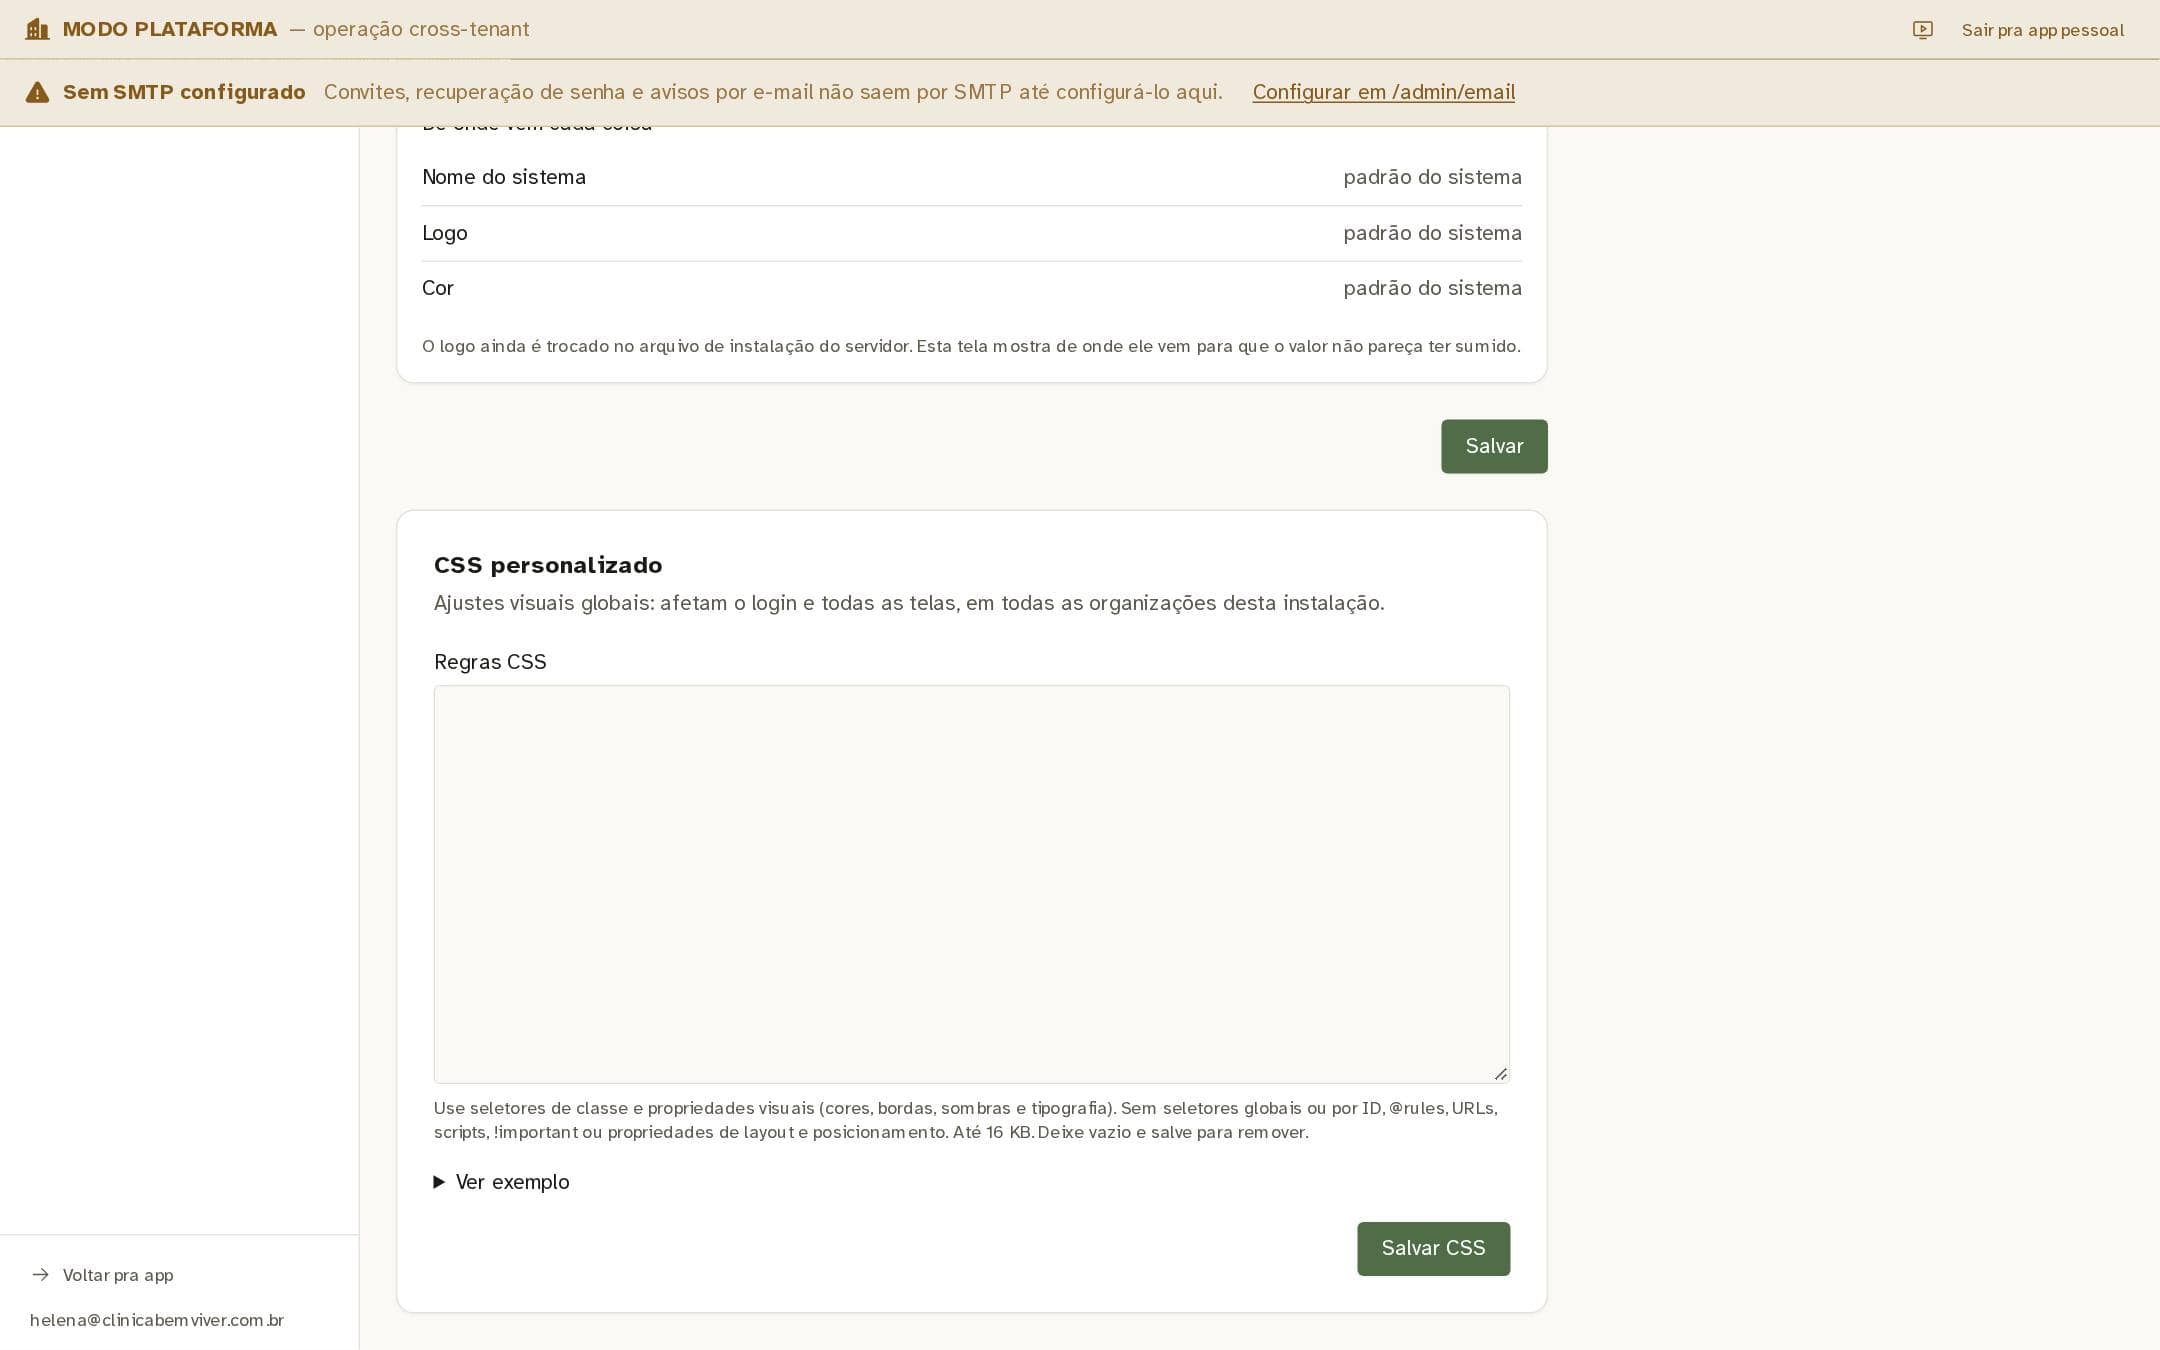Click the Regras CSS field label
This screenshot has width=2160, height=1350.
[x=490, y=662]
